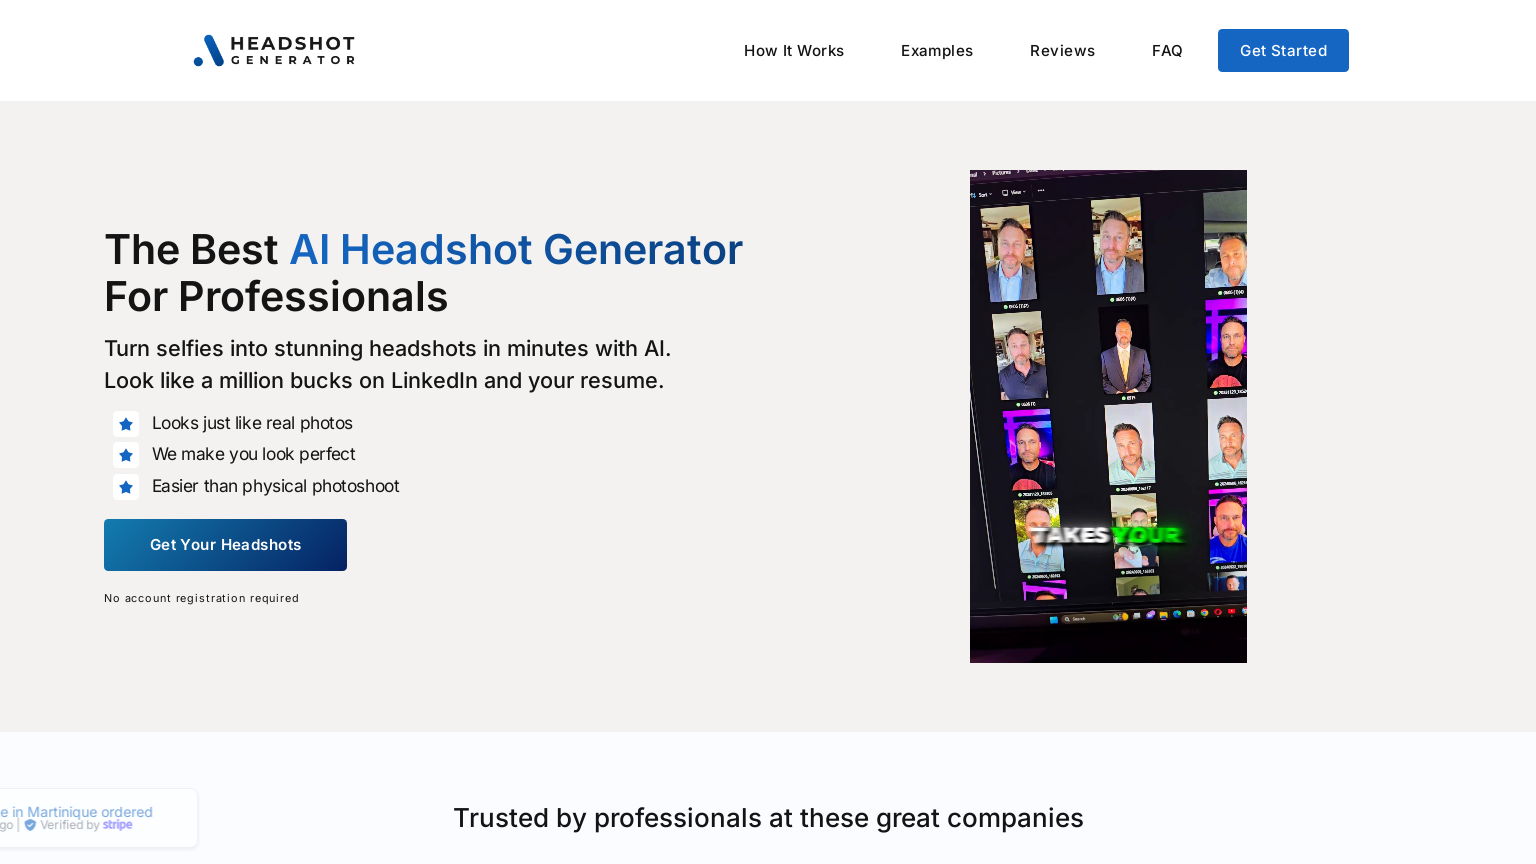
Task: Click the blue 'Get Started' button
Action: click(1283, 50)
